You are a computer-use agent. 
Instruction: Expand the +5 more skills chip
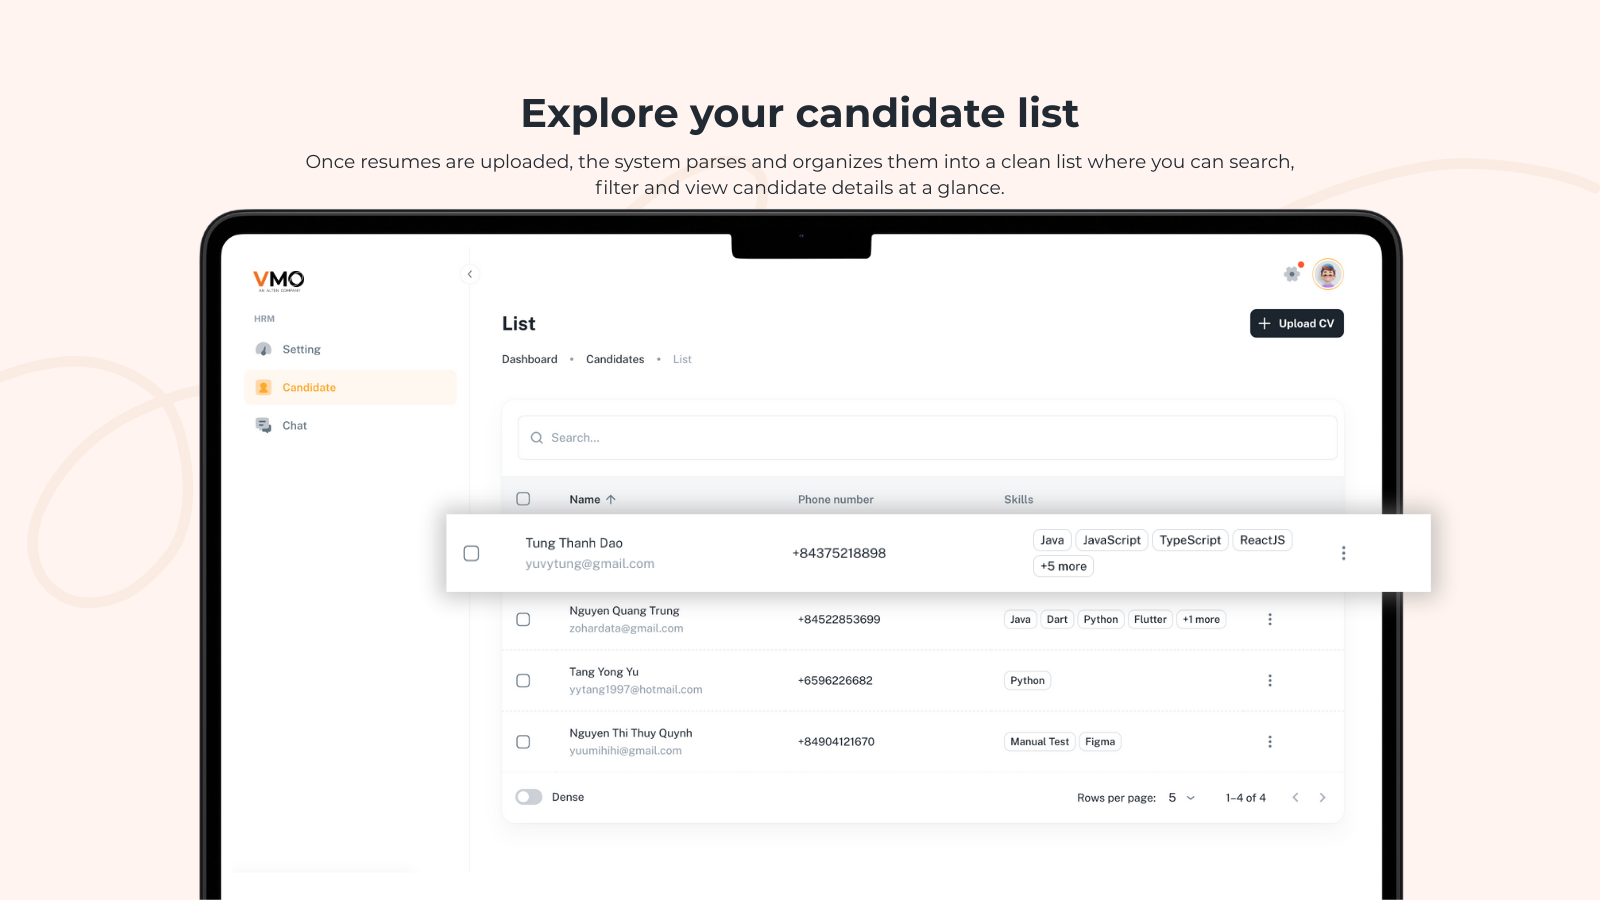click(1063, 566)
